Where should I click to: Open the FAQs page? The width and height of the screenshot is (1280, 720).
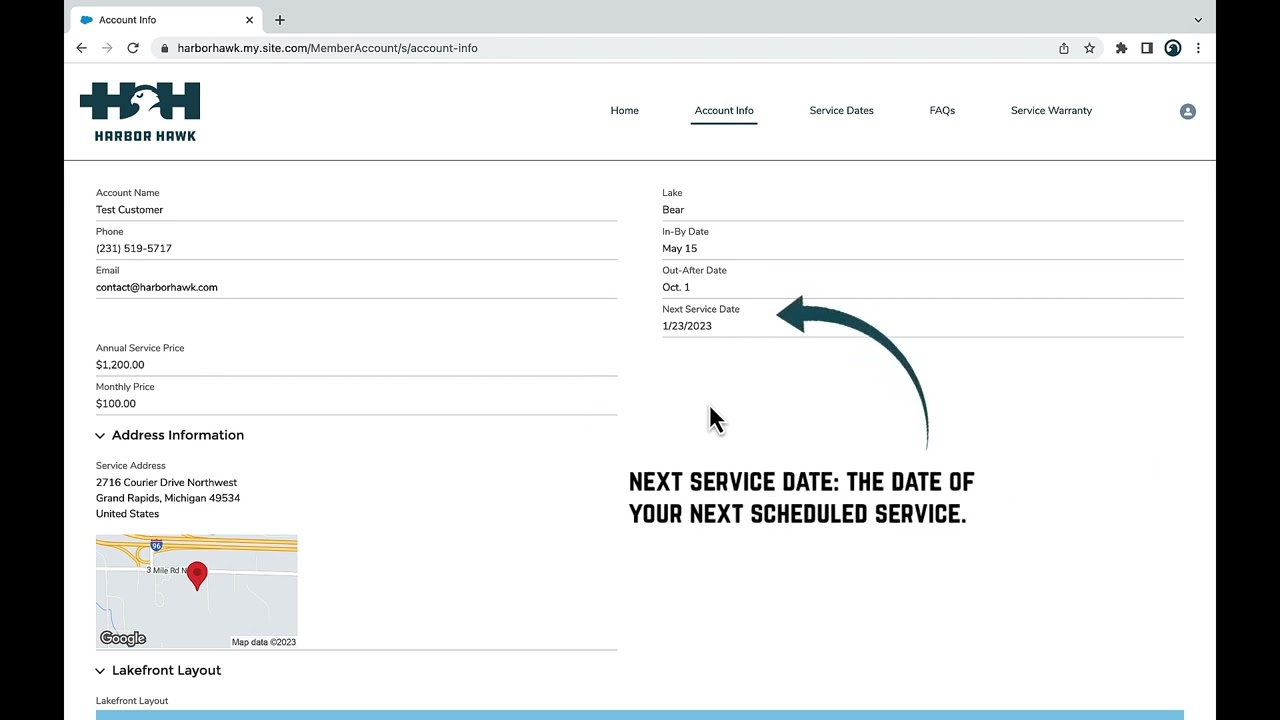(942, 111)
